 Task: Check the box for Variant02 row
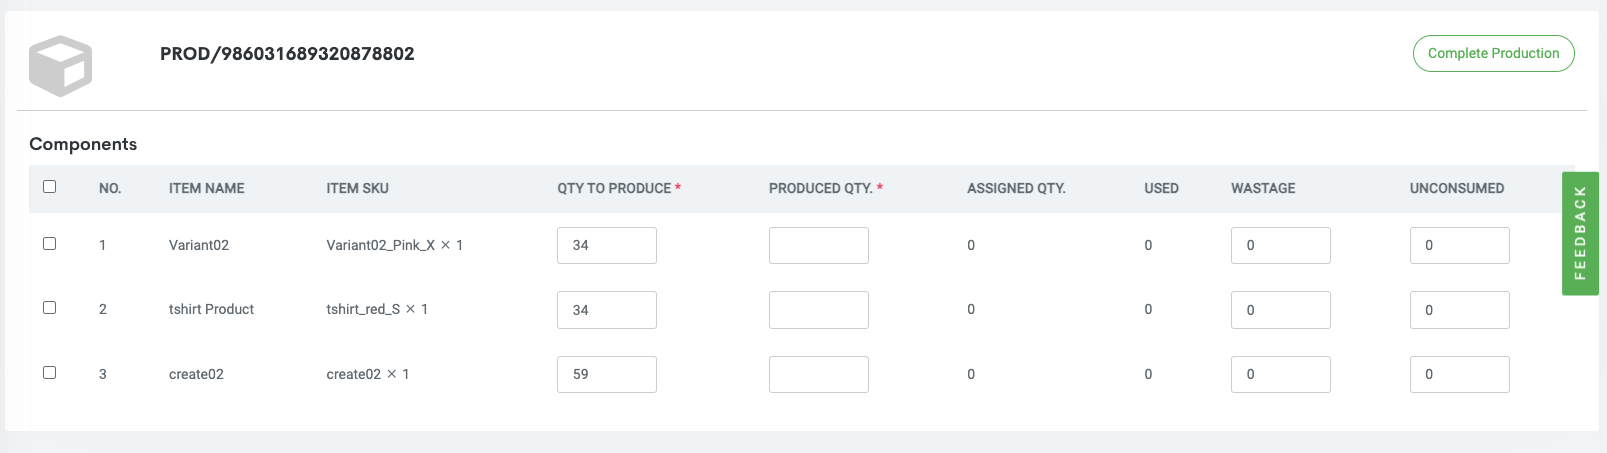(50, 244)
